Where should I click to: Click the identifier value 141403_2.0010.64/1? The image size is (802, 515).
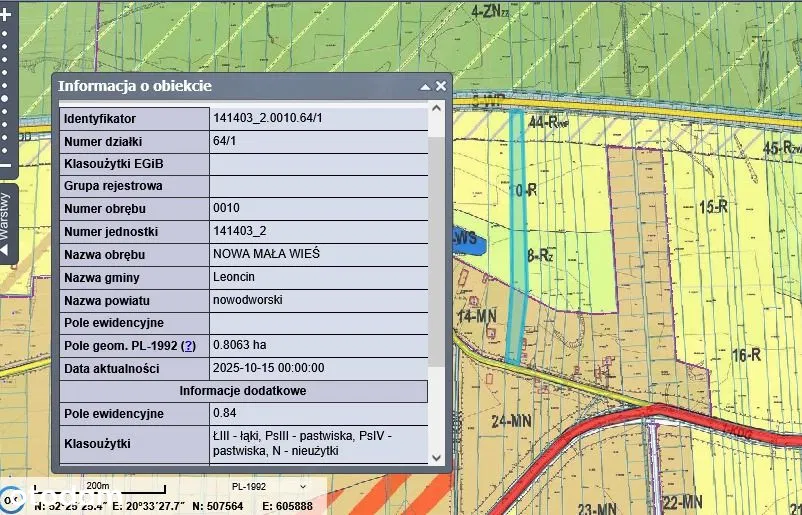click(x=268, y=118)
